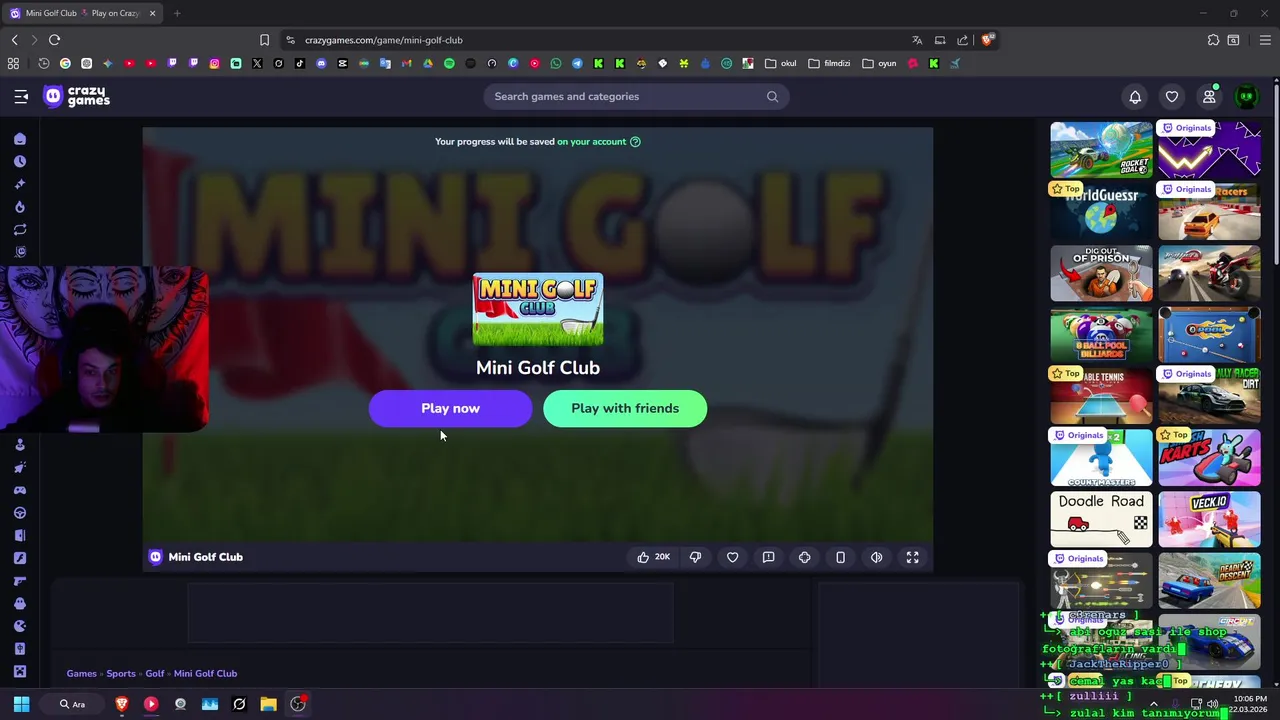Open the 'on your account' link
This screenshot has height=720, width=1280.
pos(591,142)
